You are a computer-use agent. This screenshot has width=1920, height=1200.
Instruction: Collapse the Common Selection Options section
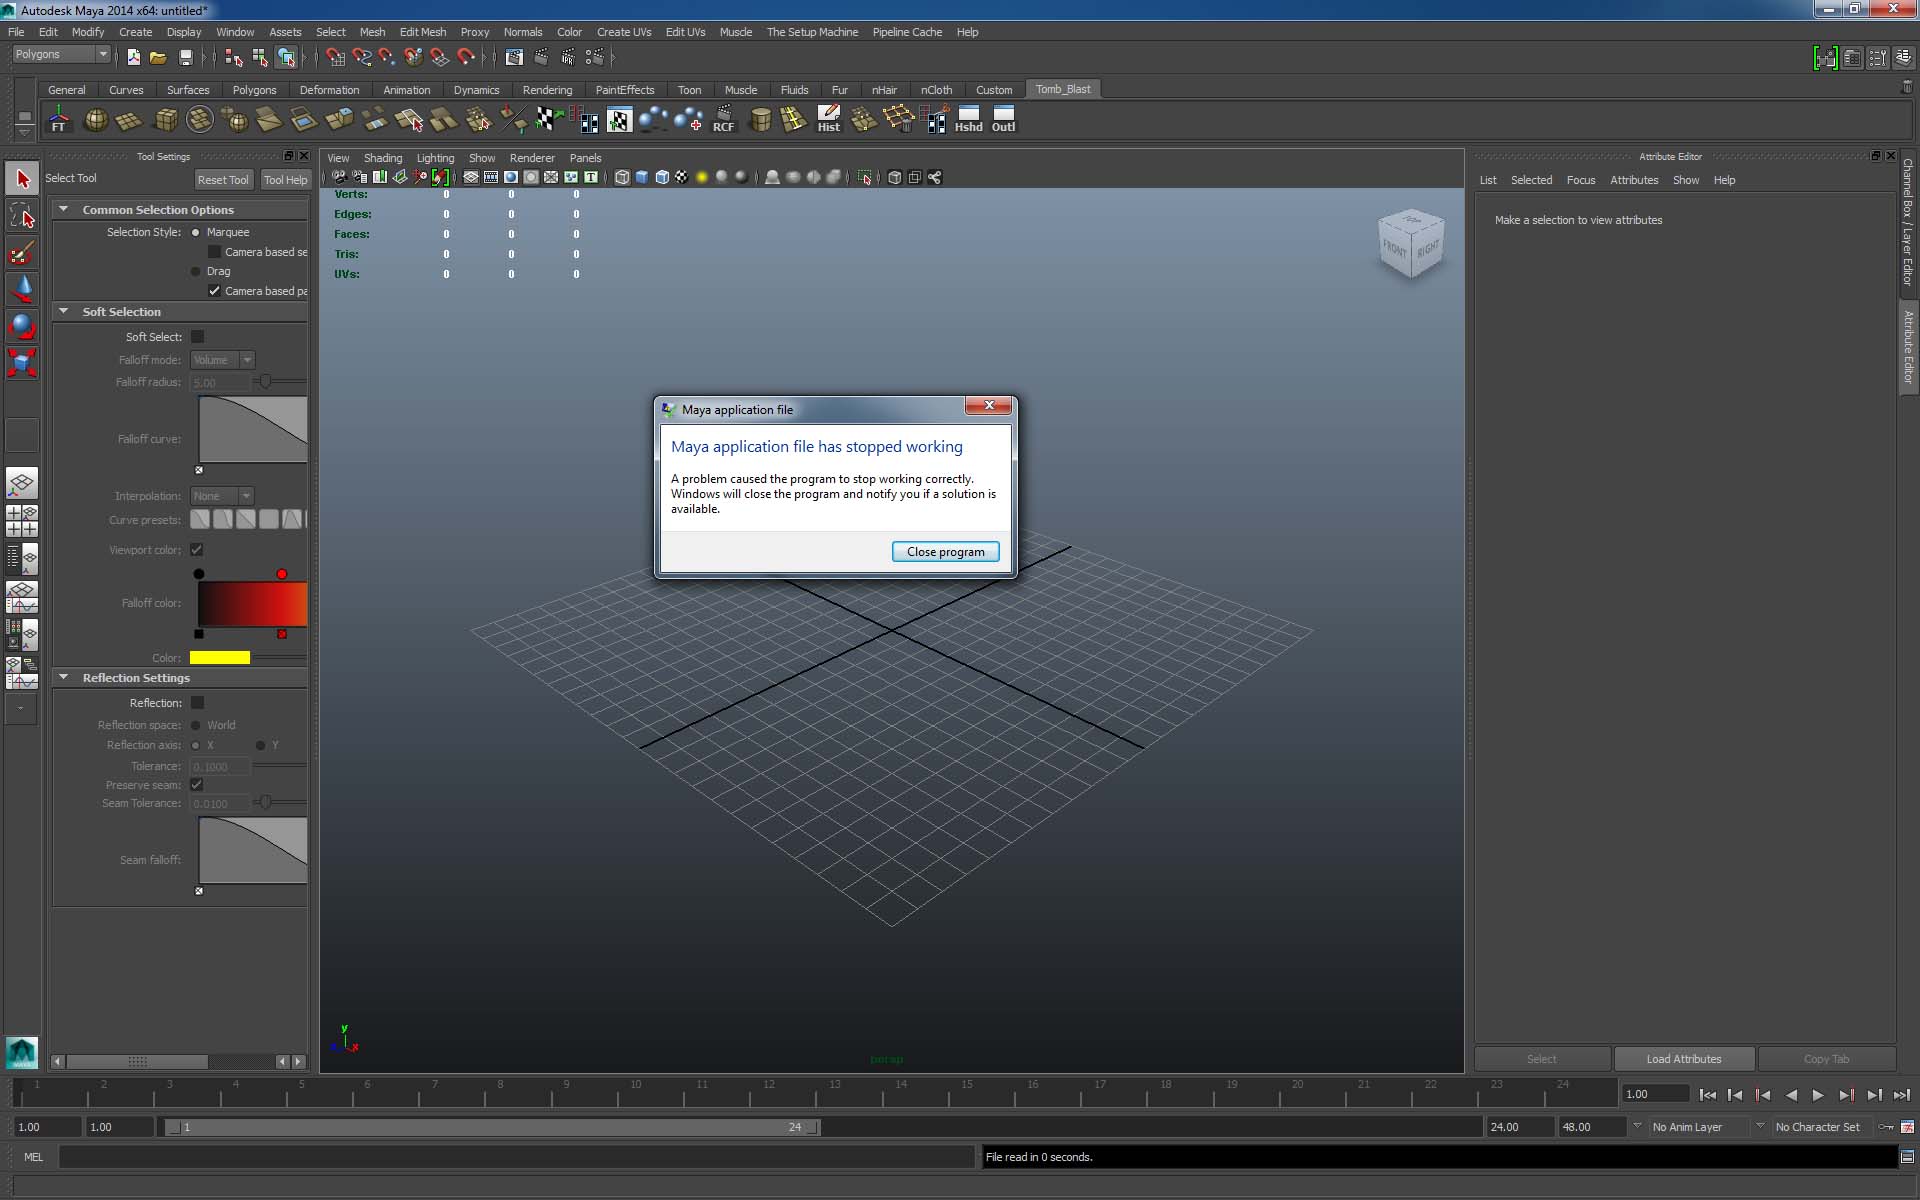pyautogui.click(x=64, y=209)
